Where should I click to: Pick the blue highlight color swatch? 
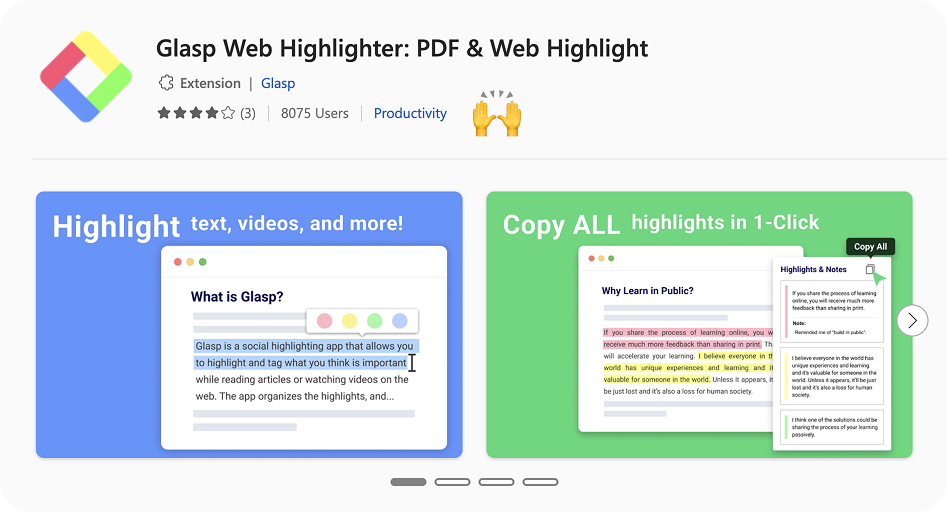pos(400,321)
